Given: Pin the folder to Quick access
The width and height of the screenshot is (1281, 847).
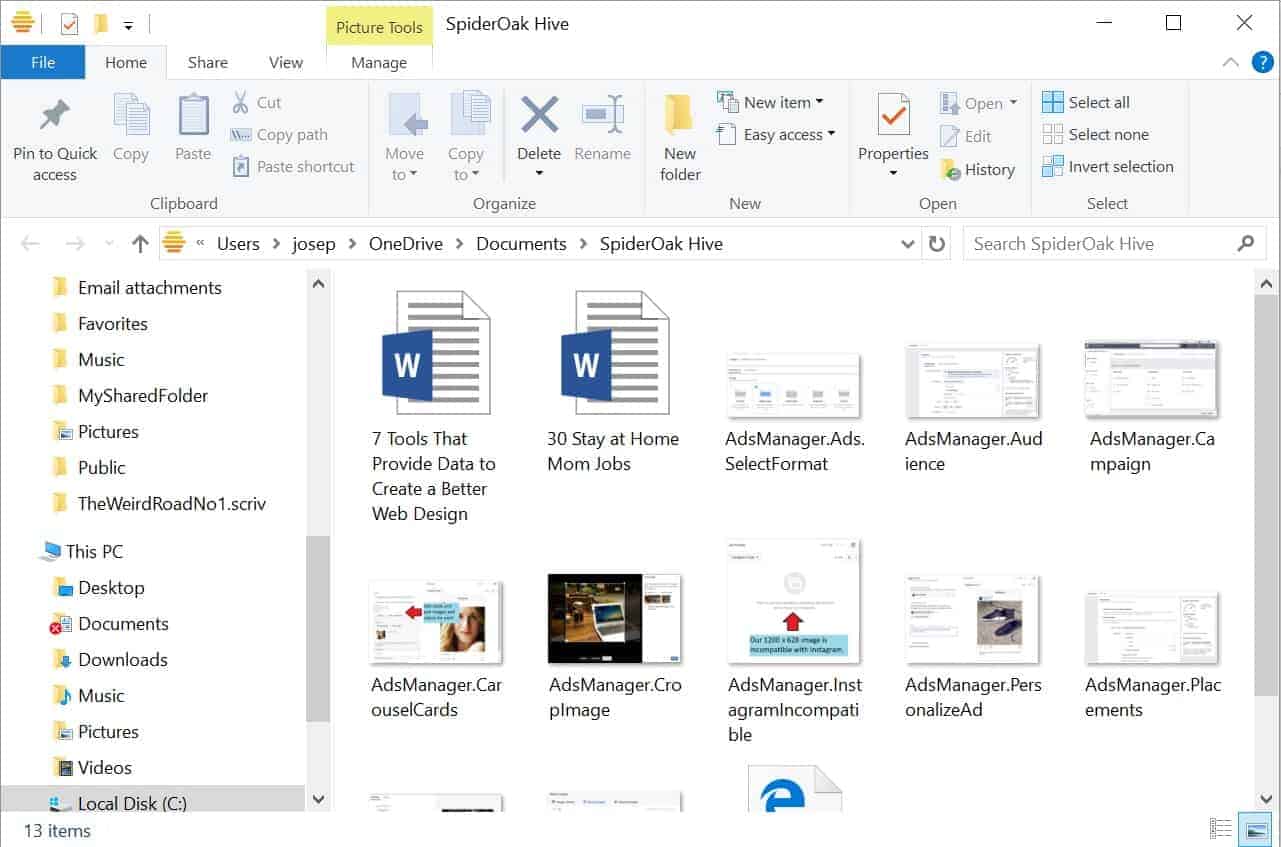Looking at the screenshot, I should (x=55, y=140).
